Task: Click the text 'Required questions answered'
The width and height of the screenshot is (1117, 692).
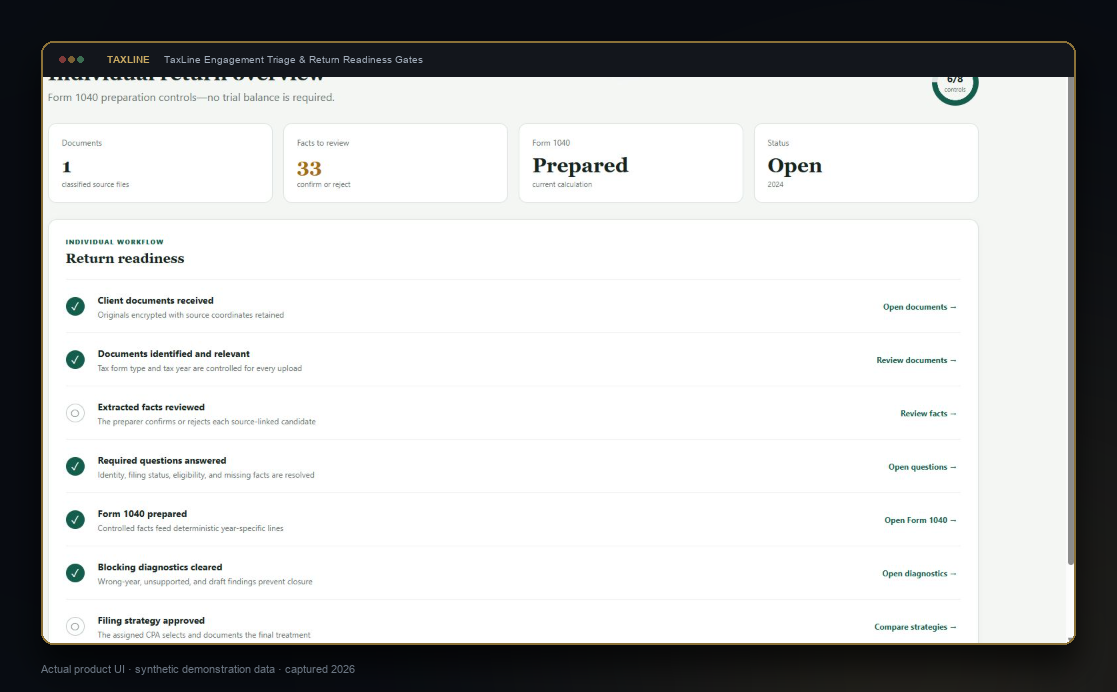Action: (162, 461)
